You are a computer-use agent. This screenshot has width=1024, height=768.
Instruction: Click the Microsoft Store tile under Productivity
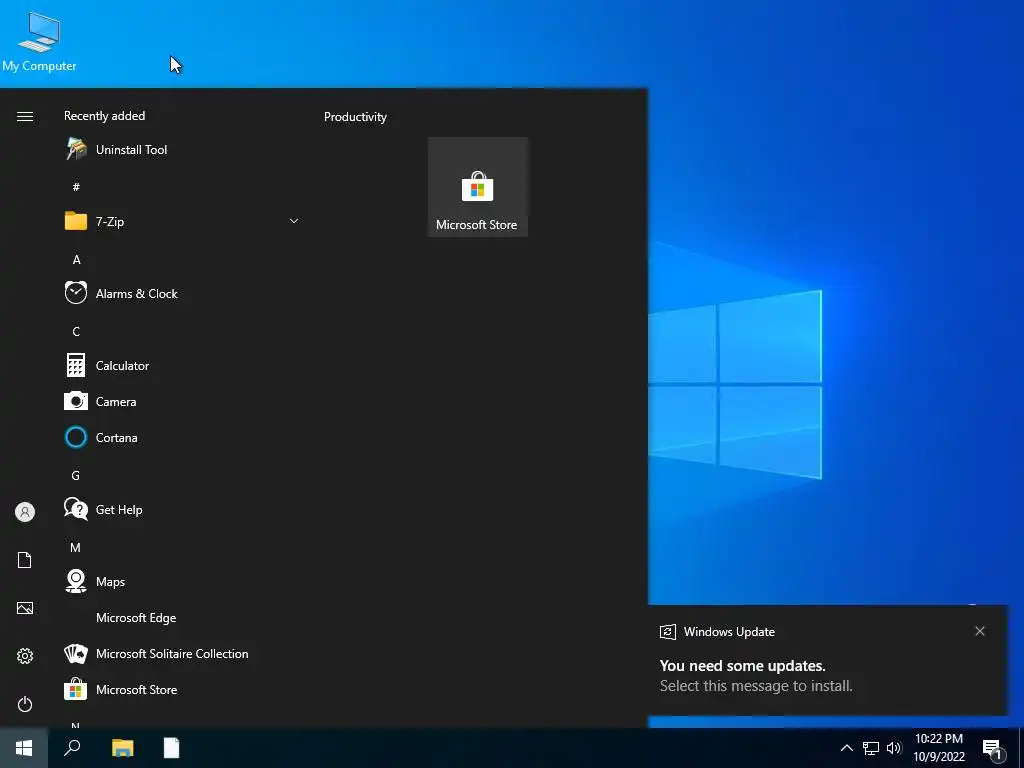point(477,187)
